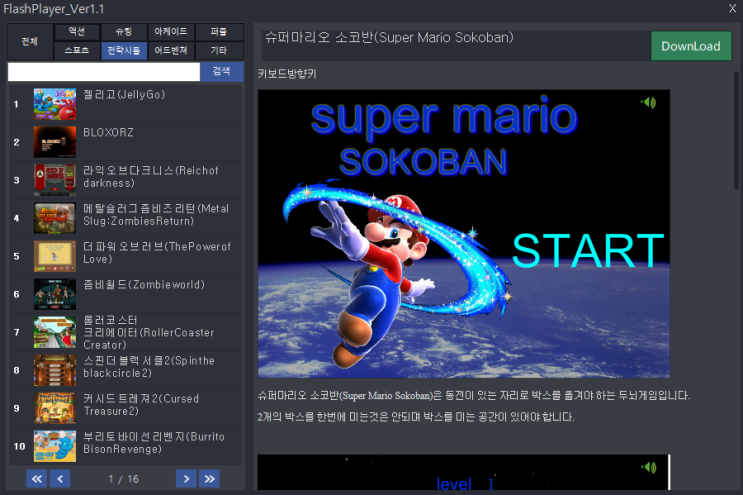Select the 전체 category tab

point(30,41)
